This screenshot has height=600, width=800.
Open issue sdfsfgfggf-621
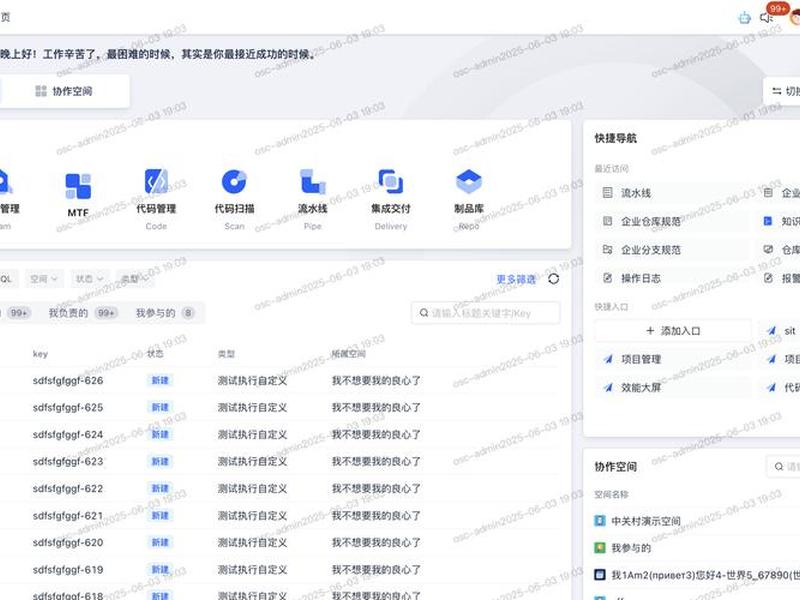coord(68,515)
